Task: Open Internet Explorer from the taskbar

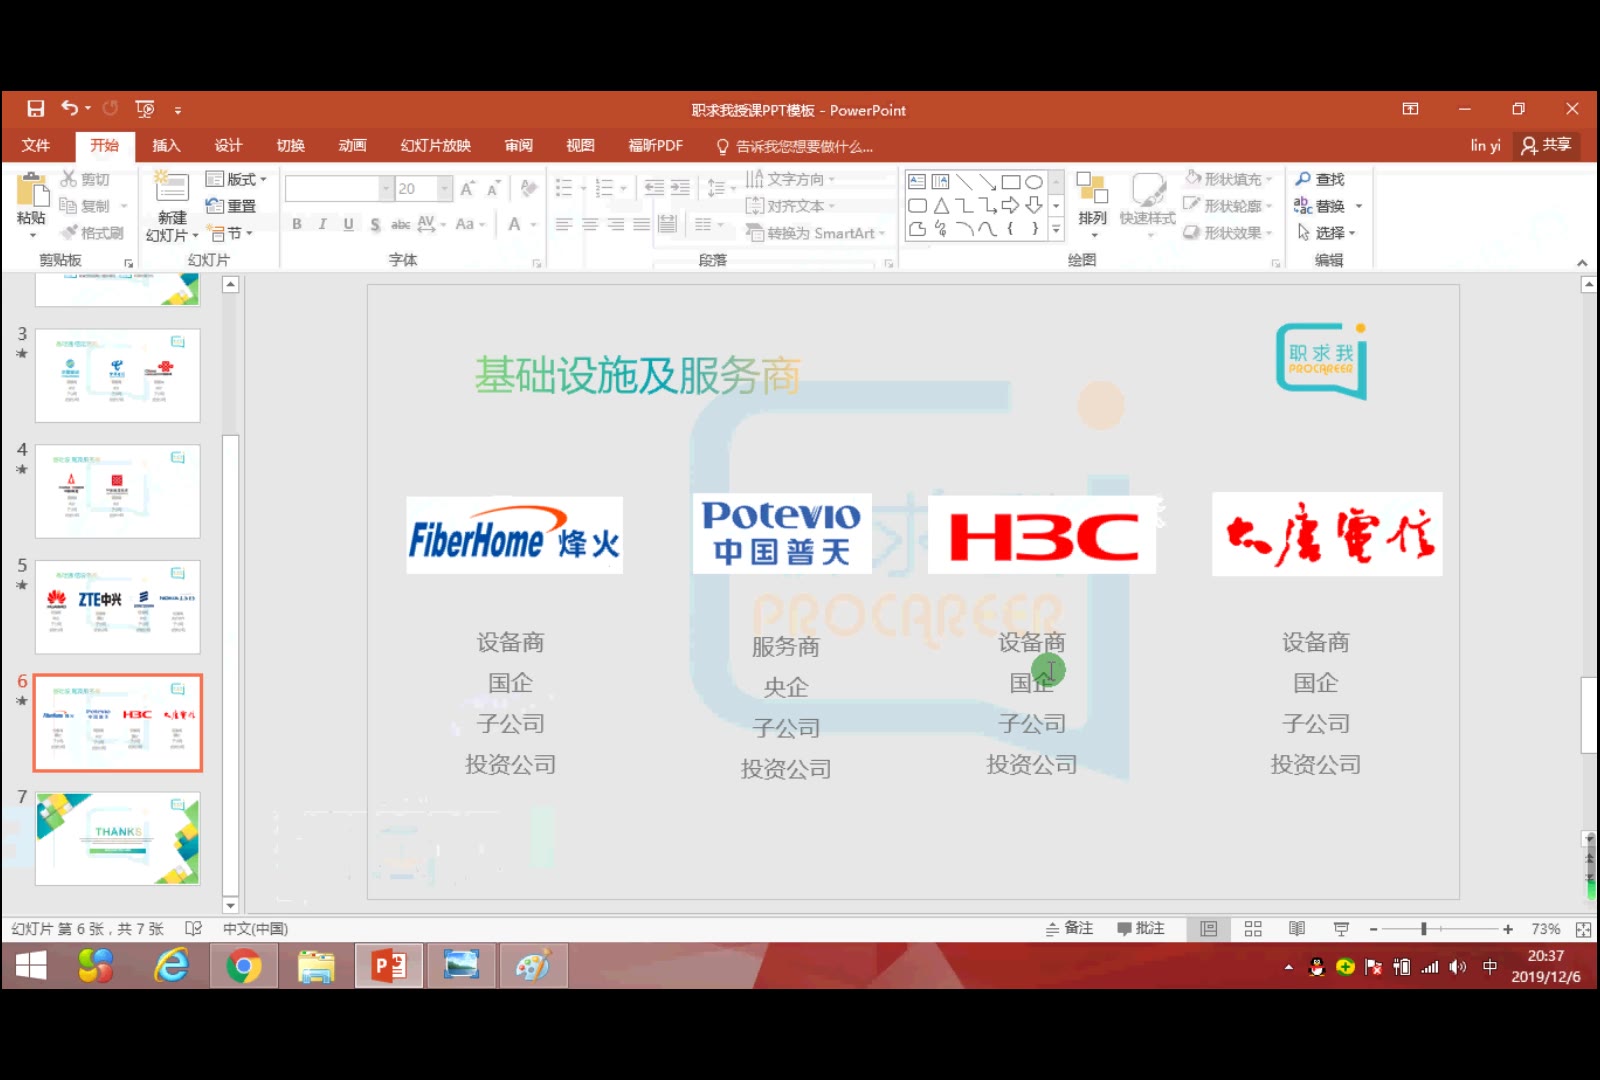Action: click(172, 966)
